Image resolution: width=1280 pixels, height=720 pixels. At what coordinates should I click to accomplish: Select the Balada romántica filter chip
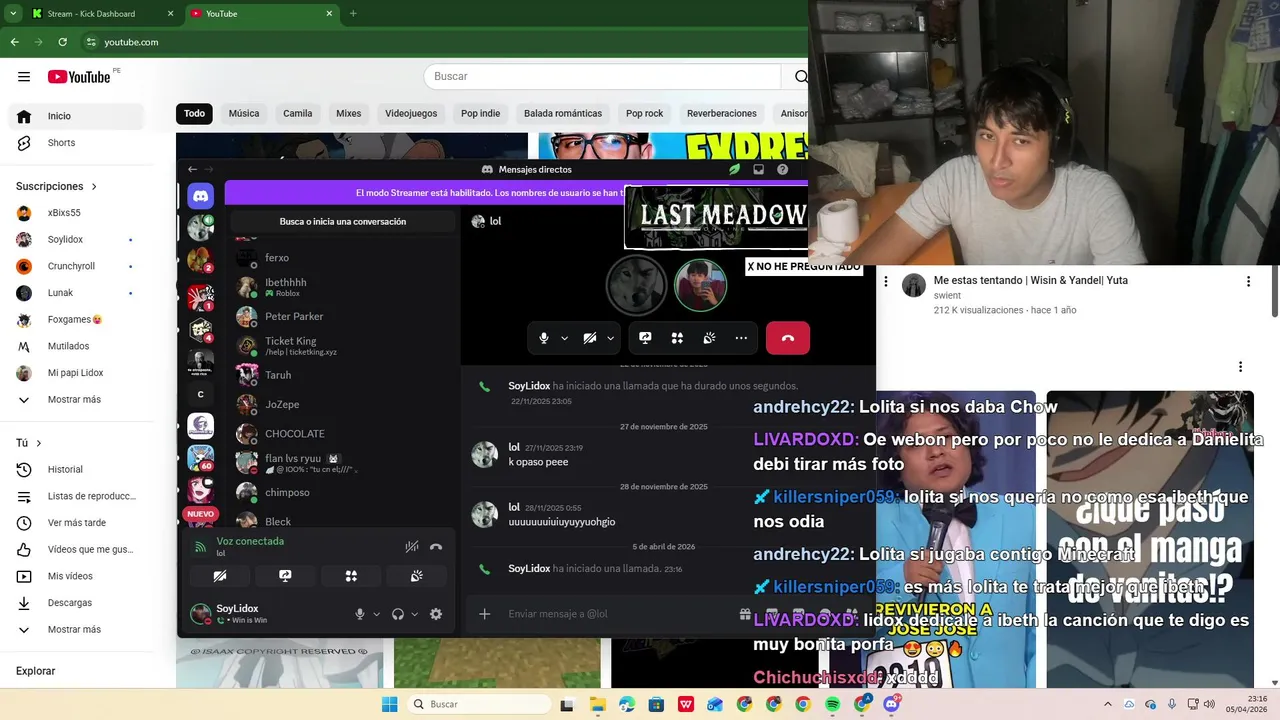[563, 114]
